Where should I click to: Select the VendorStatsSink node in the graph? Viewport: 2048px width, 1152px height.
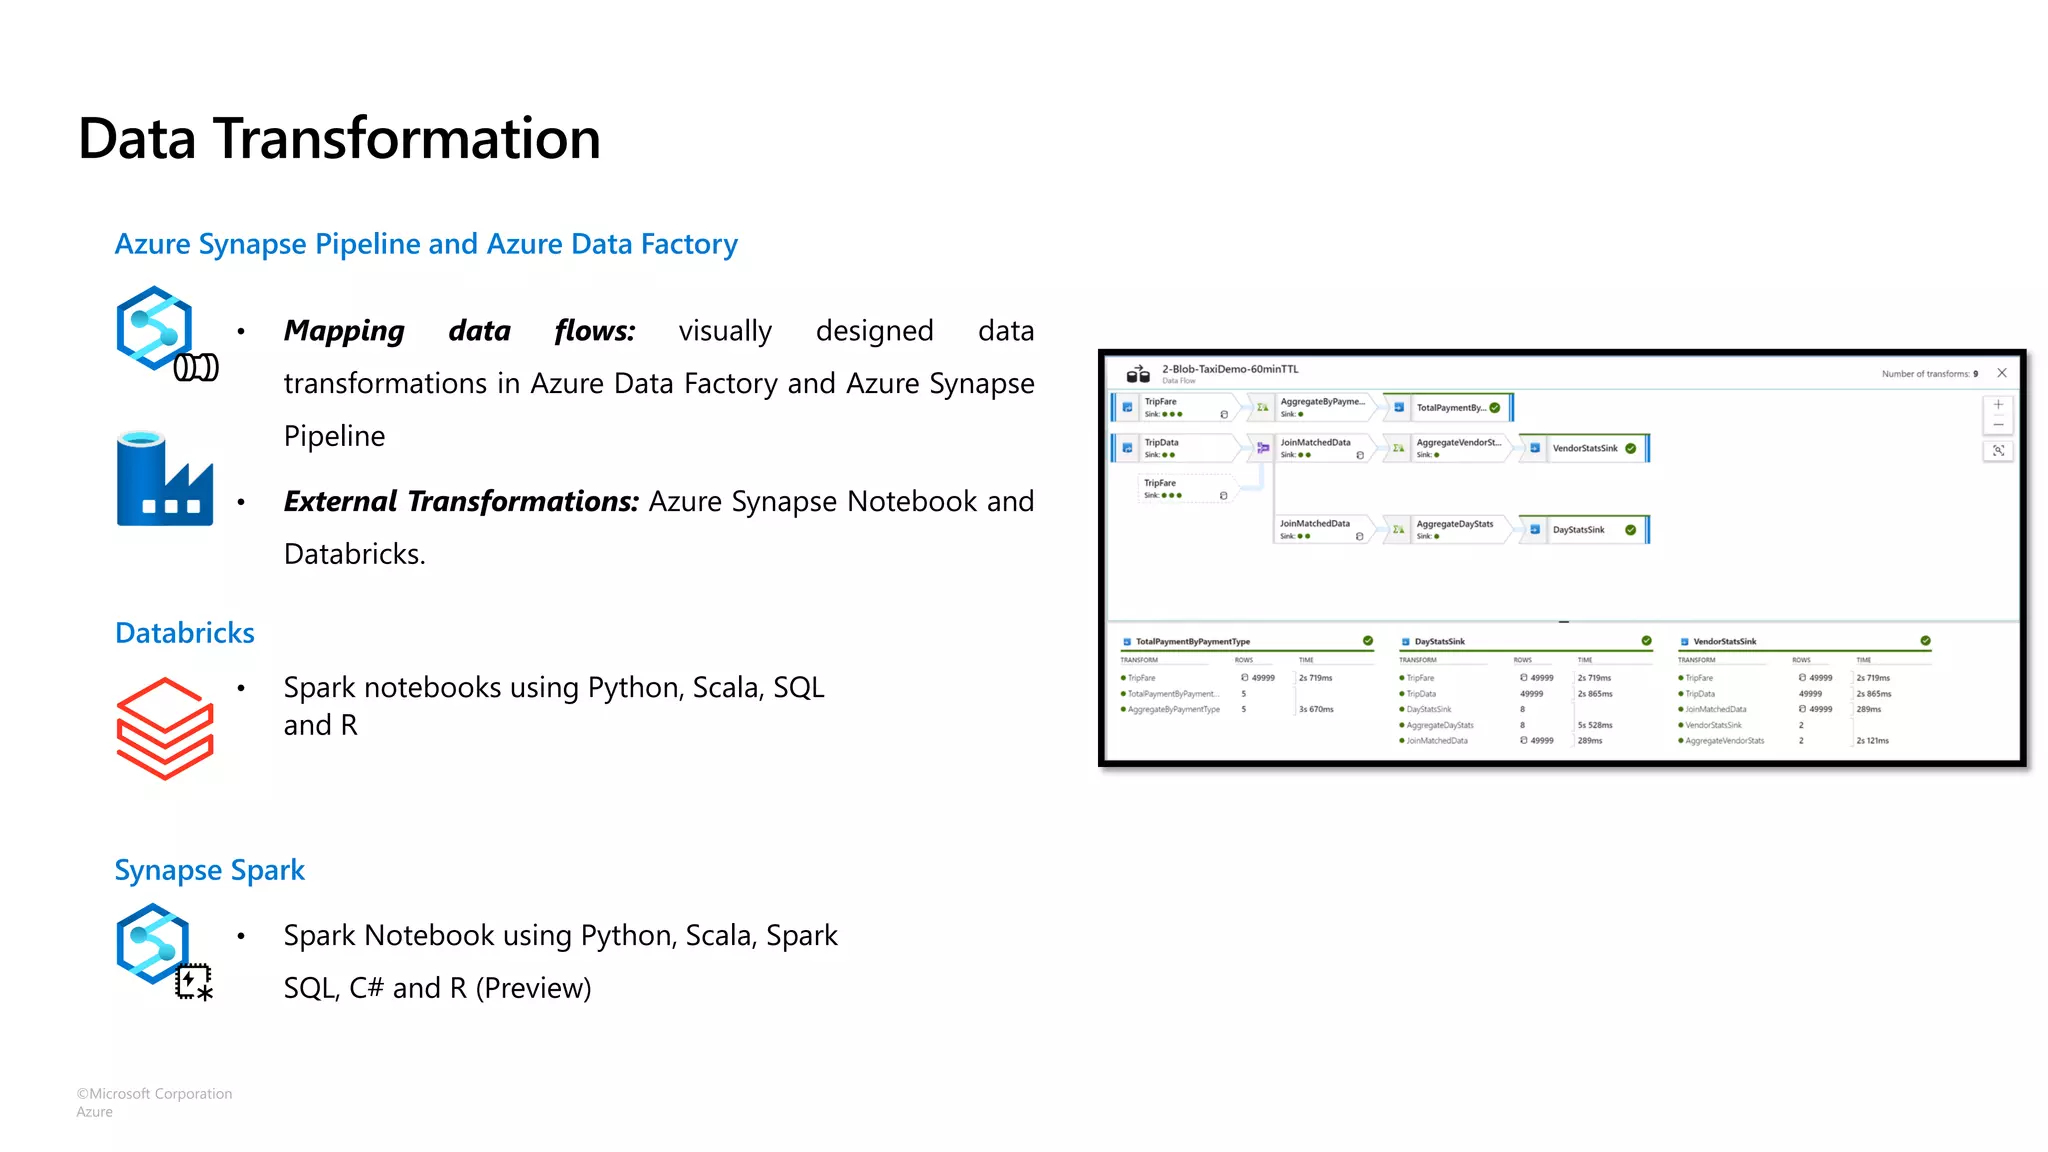coord(1584,448)
